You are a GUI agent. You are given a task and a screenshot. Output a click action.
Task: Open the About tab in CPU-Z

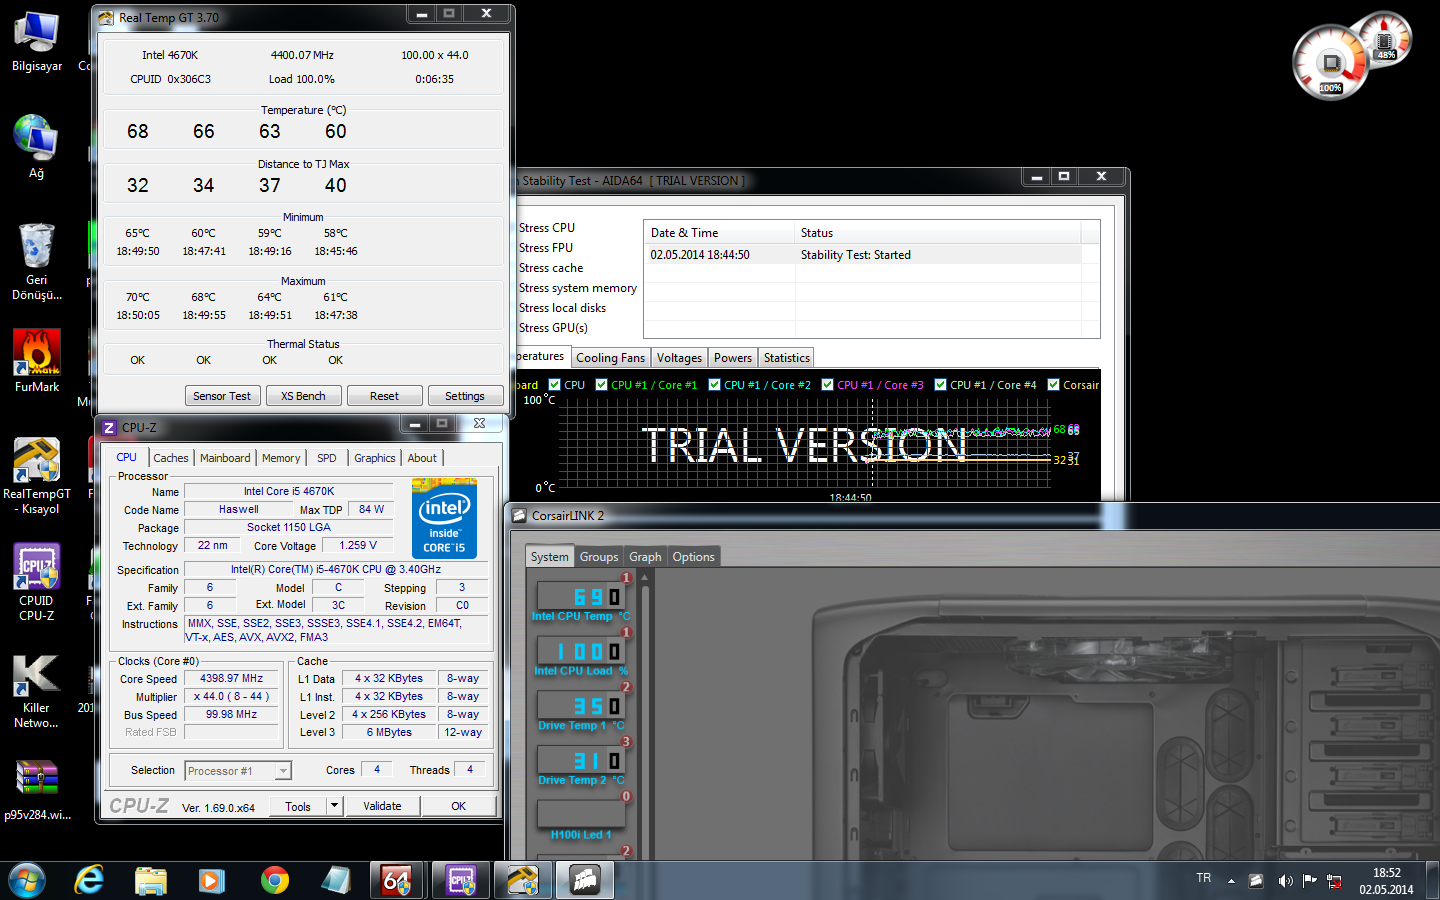coord(422,458)
